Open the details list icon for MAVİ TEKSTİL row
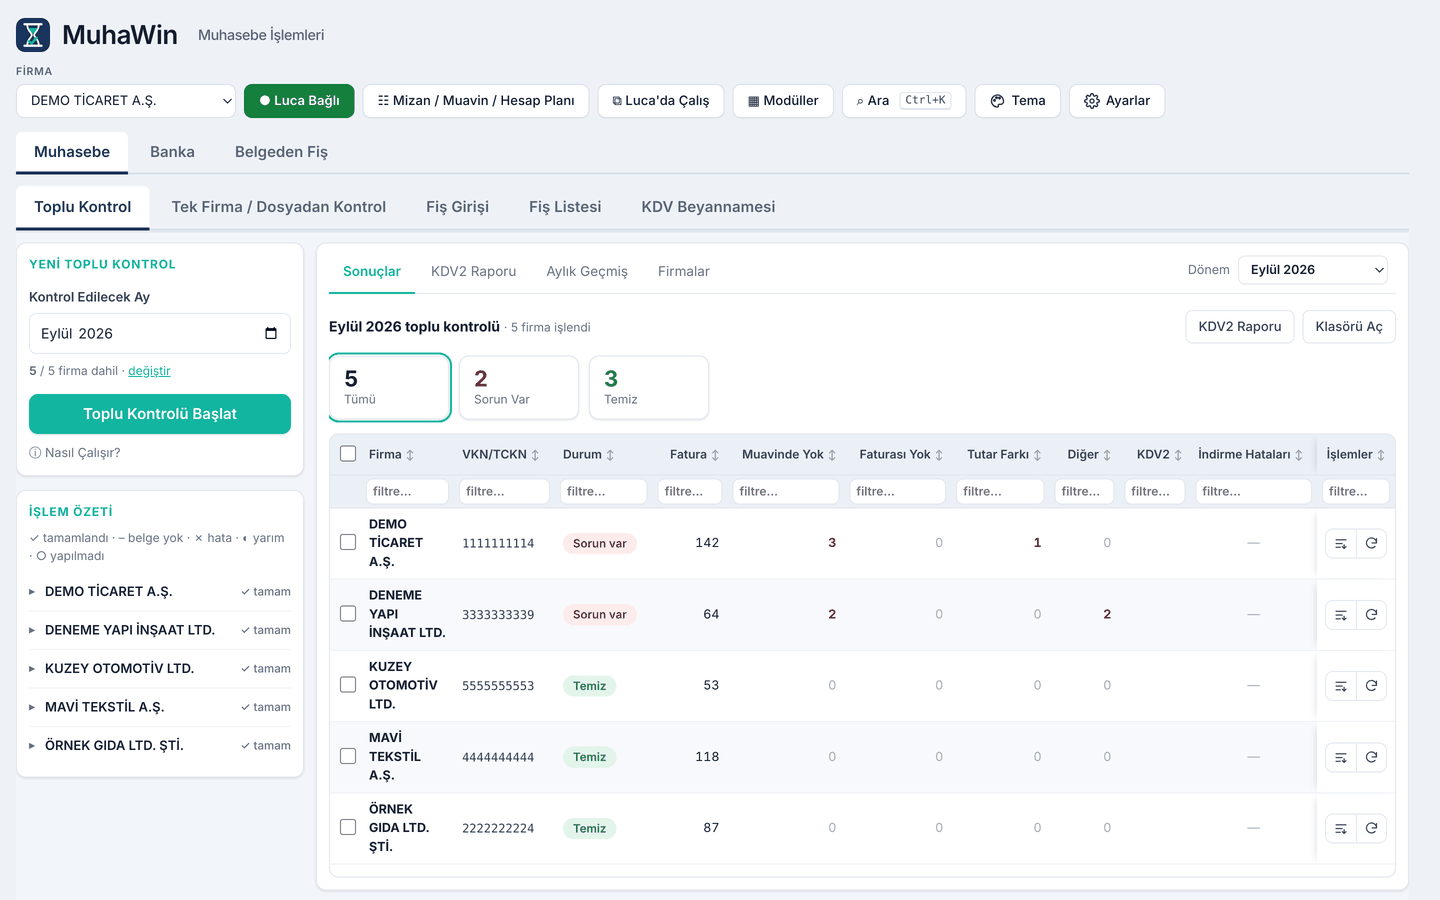 tap(1341, 757)
